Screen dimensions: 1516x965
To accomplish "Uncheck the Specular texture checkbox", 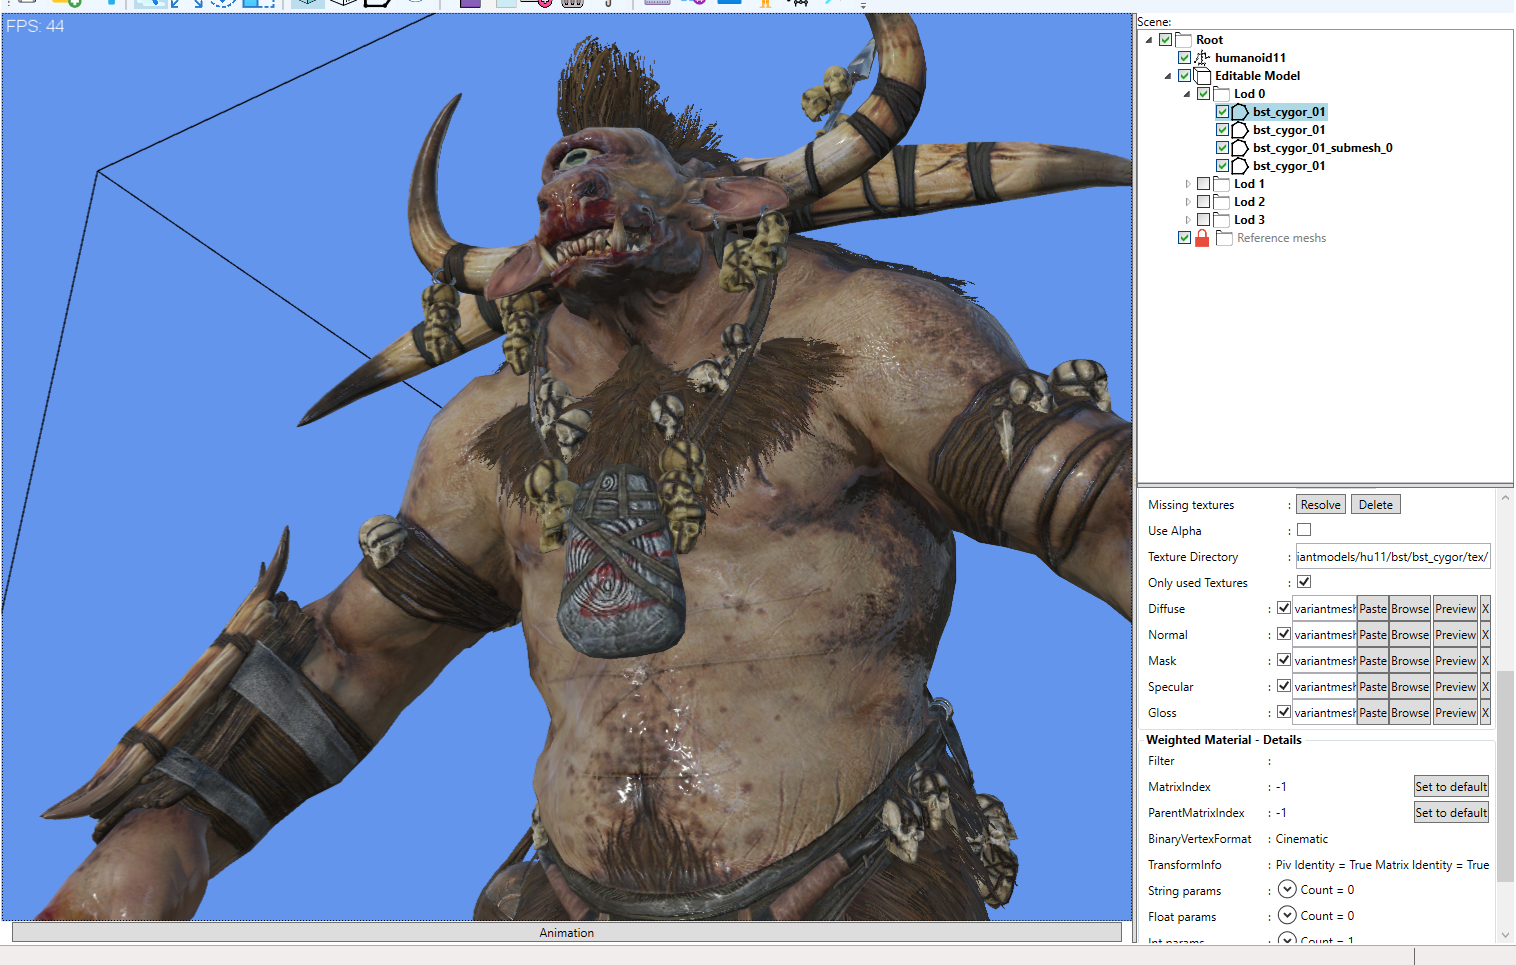I will point(1284,686).
